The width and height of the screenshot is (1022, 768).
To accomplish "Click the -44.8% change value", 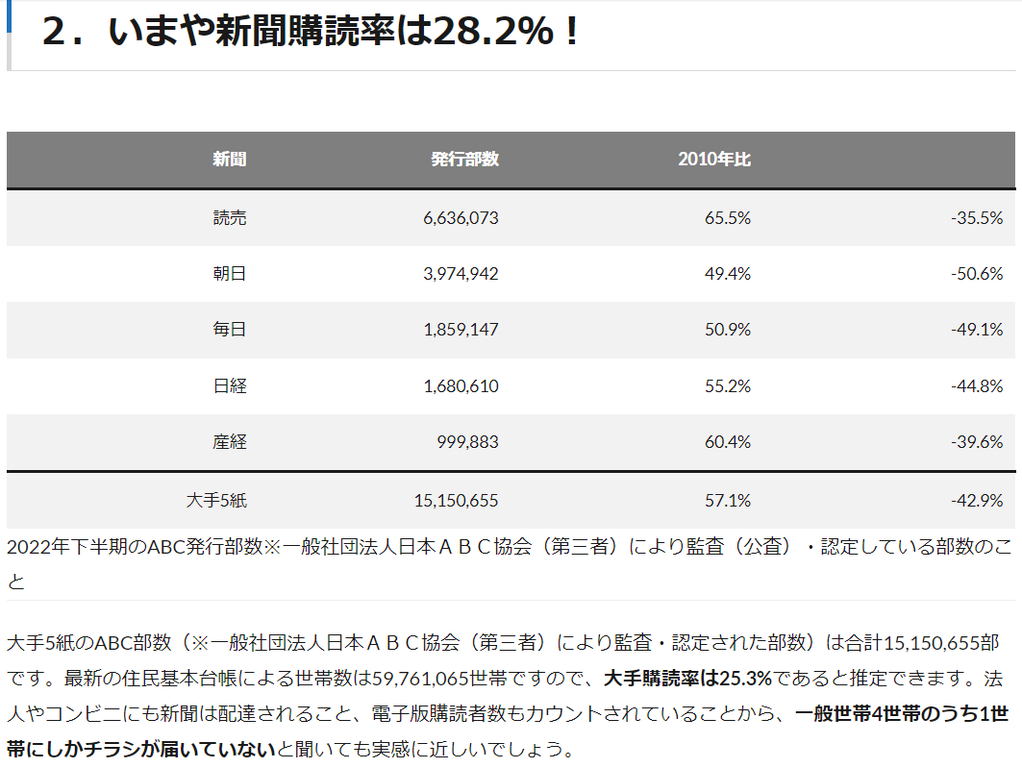I will coord(976,386).
